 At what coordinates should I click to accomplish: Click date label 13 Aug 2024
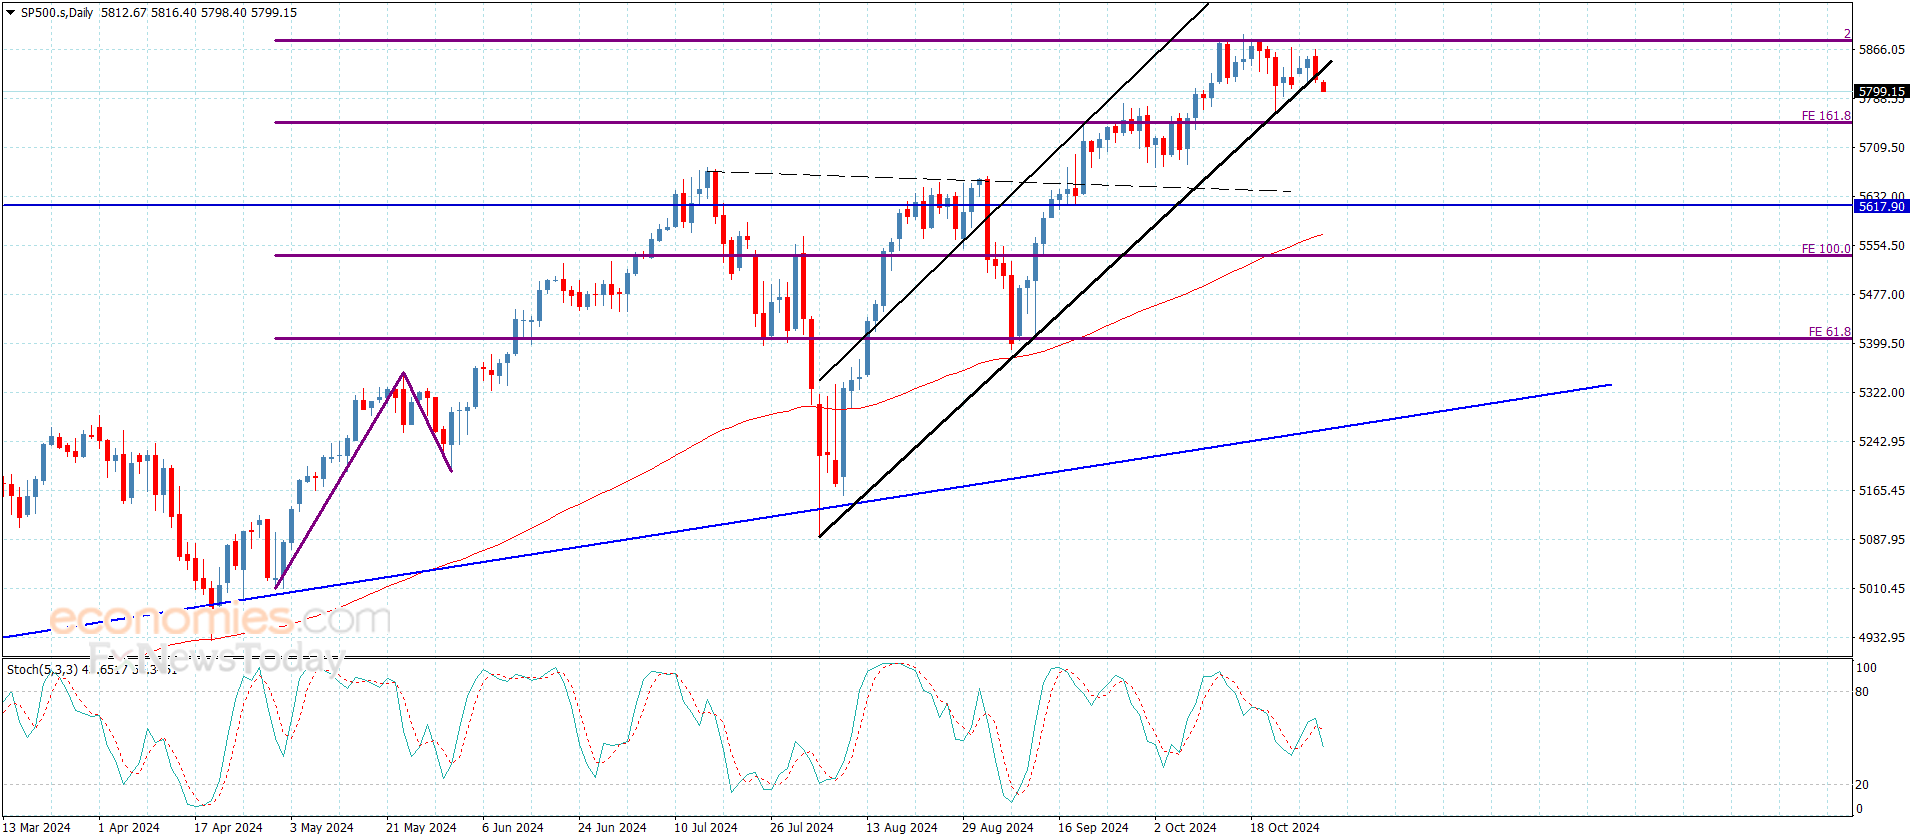click(x=902, y=827)
